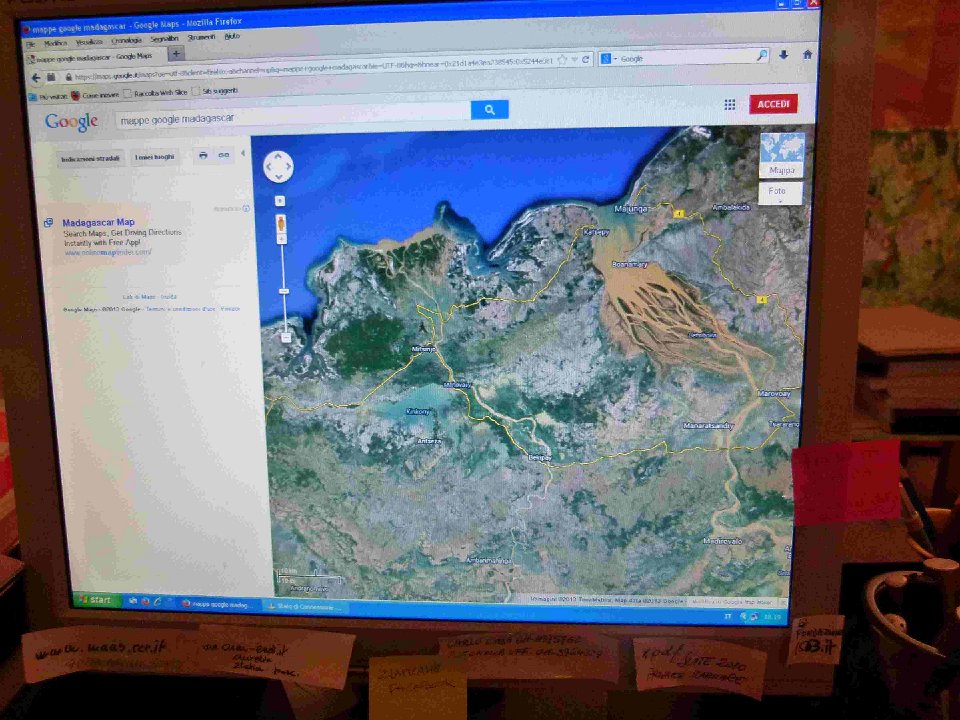960x720 pixels.
Task: Select the Street View pegman icon
Action: point(281,223)
